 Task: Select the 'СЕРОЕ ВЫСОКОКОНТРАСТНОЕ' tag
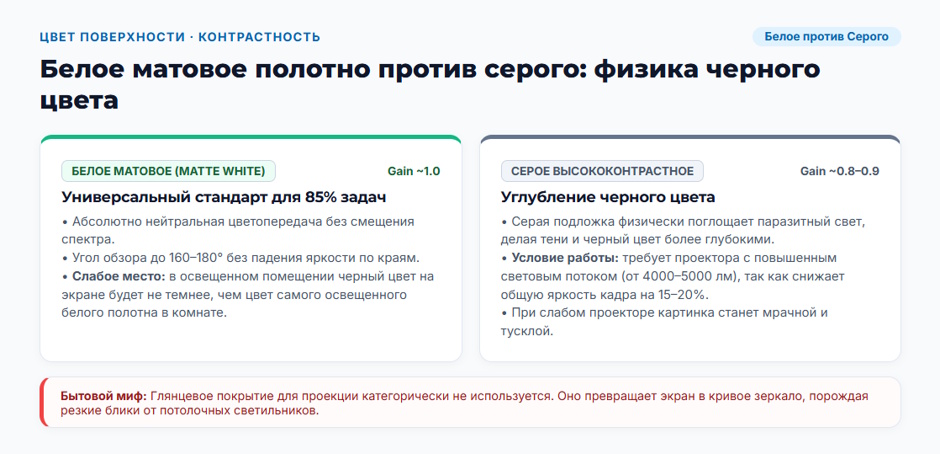[602, 171]
